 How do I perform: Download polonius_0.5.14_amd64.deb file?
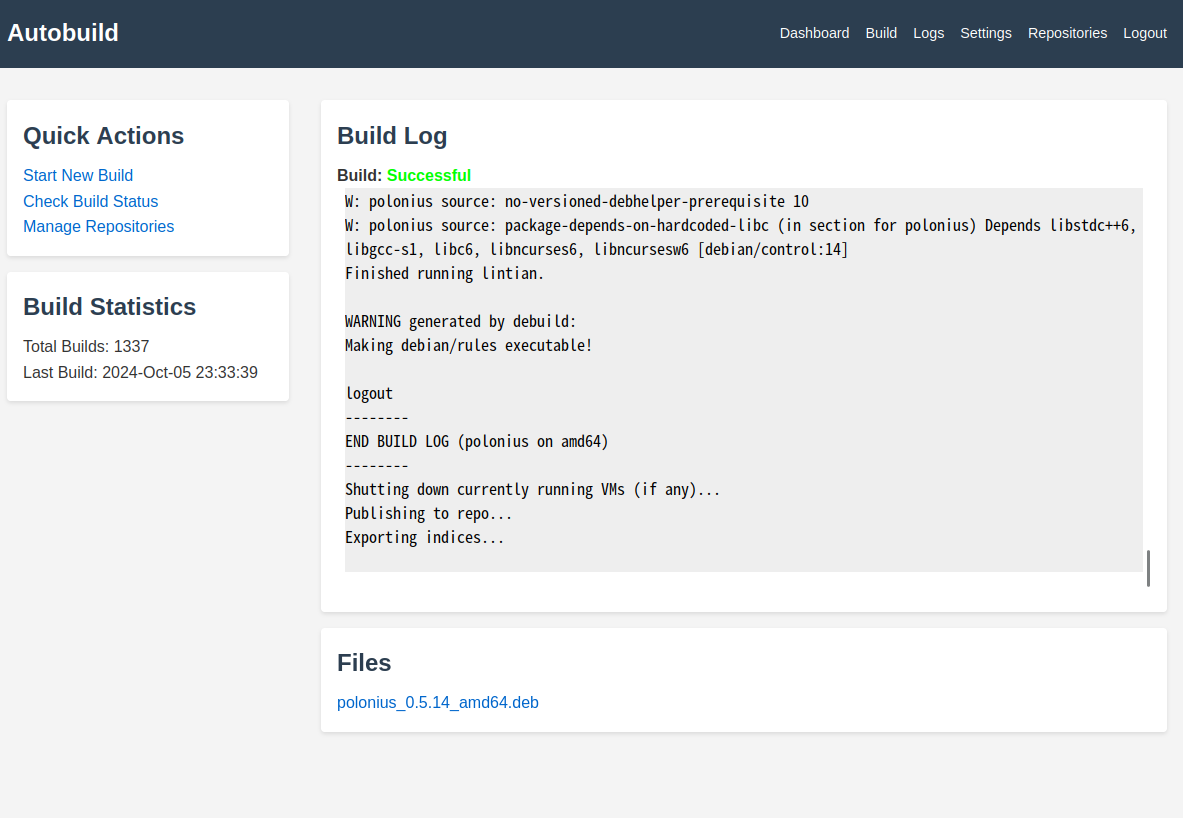pyautogui.click(x=438, y=703)
